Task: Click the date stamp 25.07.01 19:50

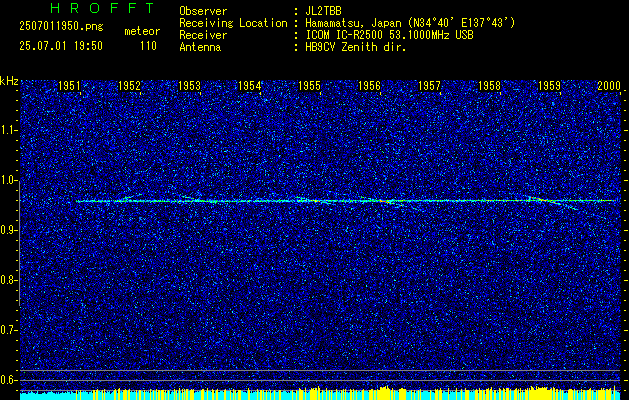Action: coord(61,46)
